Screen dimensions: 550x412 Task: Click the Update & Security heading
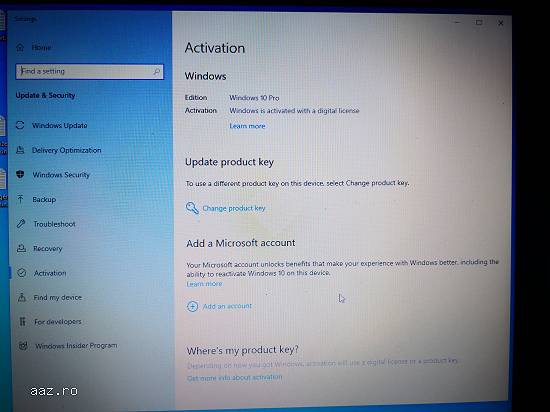point(45,95)
